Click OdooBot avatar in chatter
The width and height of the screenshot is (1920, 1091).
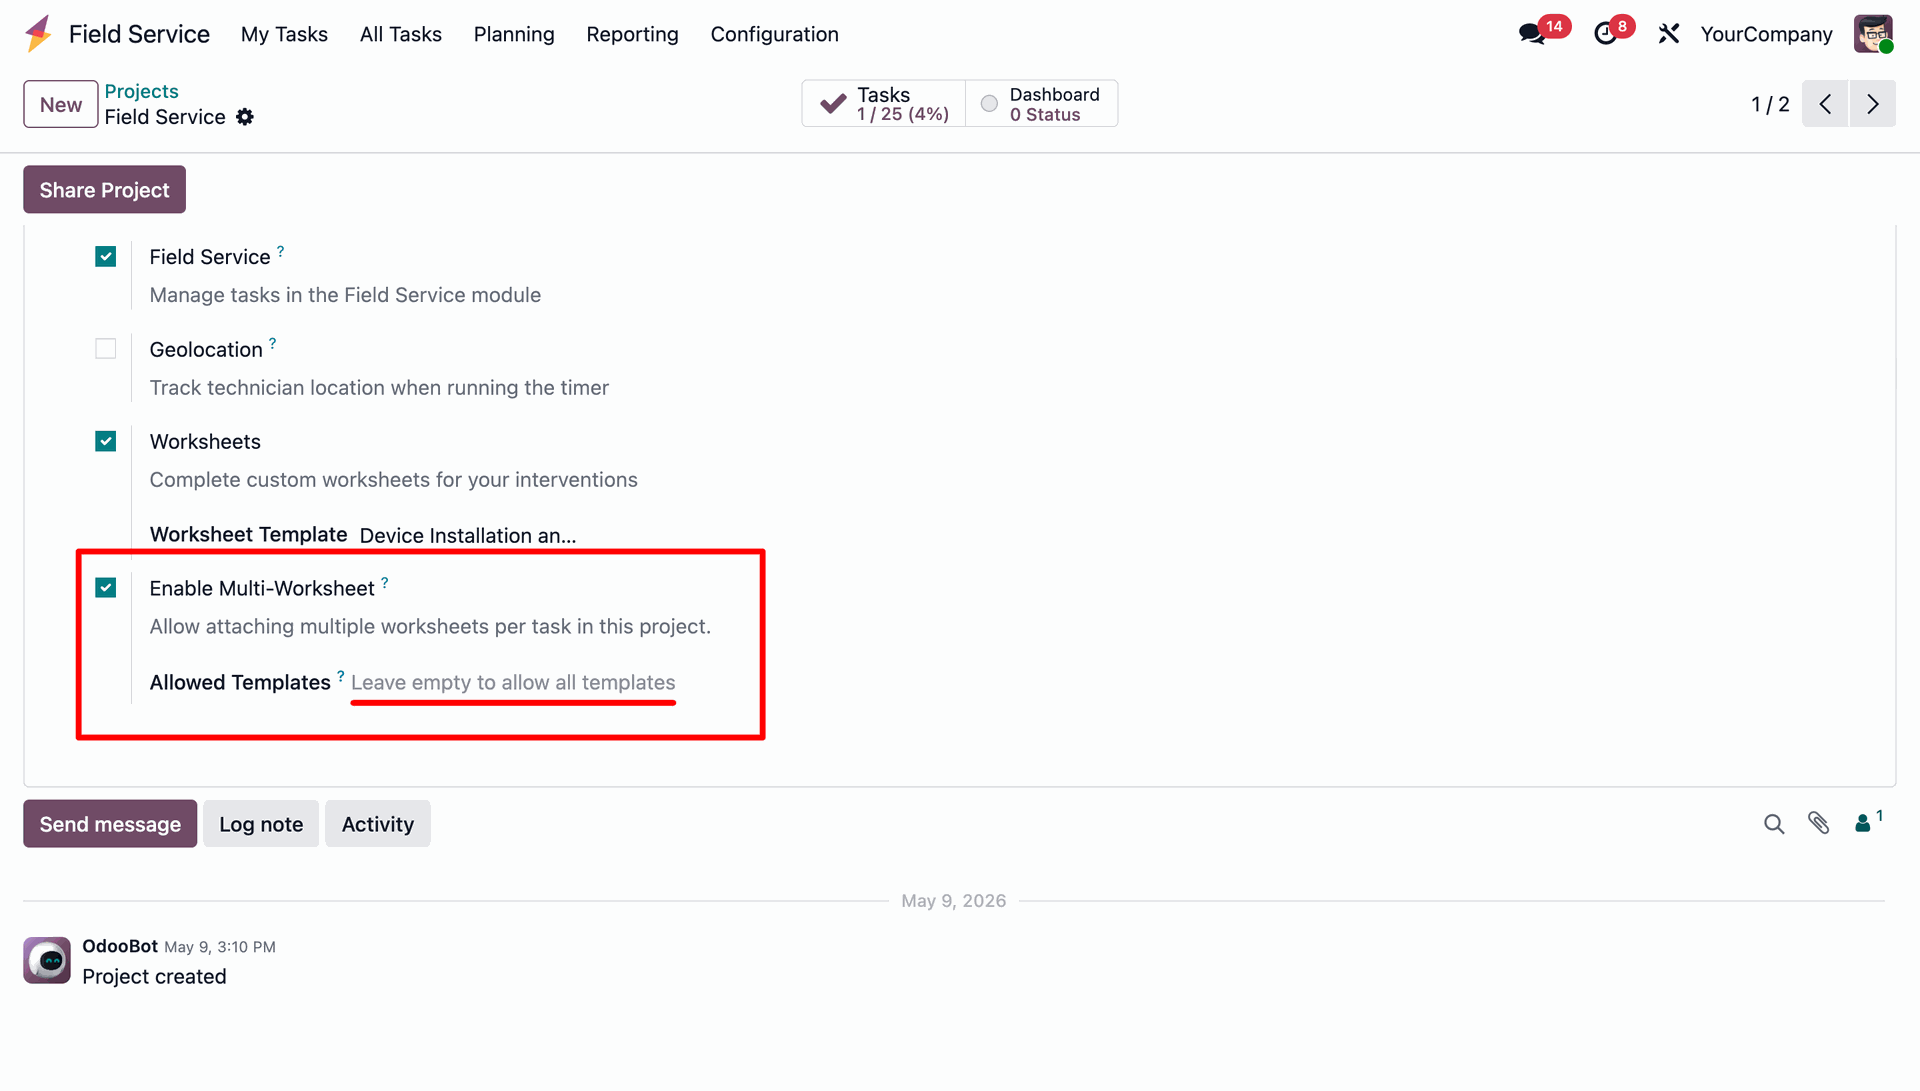pos(47,960)
